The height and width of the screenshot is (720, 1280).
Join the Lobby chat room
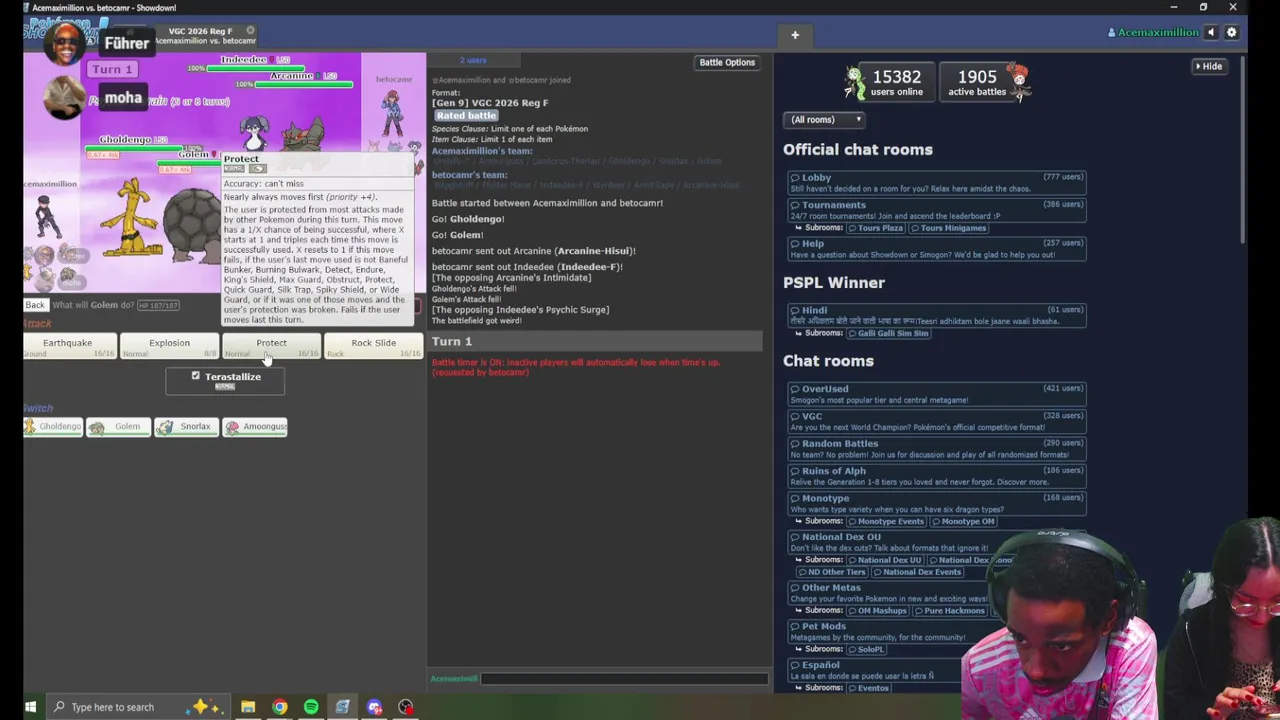pyautogui.click(x=936, y=182)
